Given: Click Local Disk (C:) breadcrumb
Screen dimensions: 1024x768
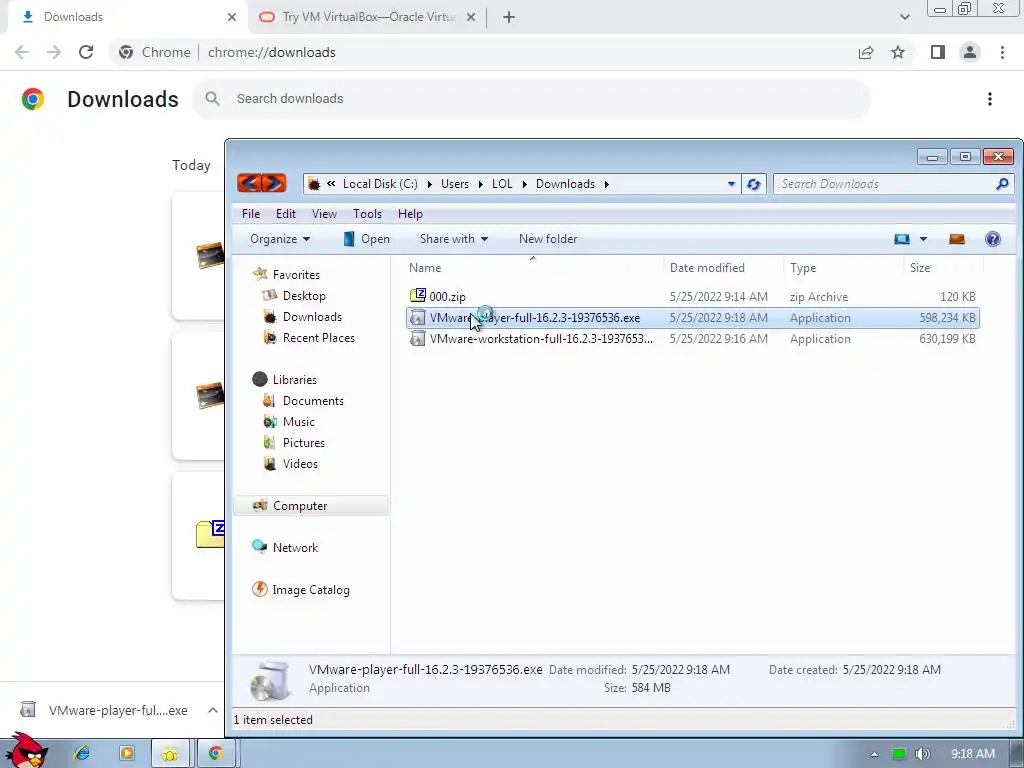Looking at the screenshot, I should 380,184.
